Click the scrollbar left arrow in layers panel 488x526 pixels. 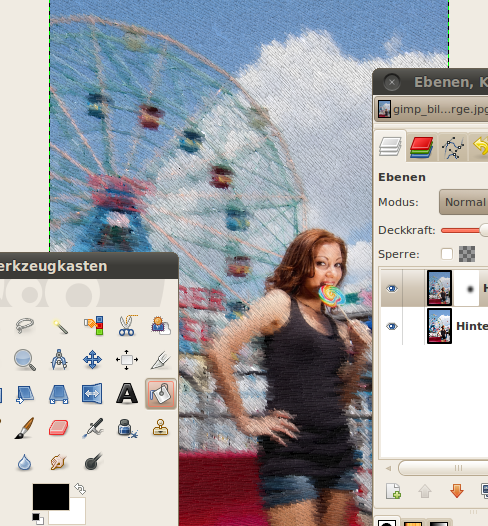(389, 468)
